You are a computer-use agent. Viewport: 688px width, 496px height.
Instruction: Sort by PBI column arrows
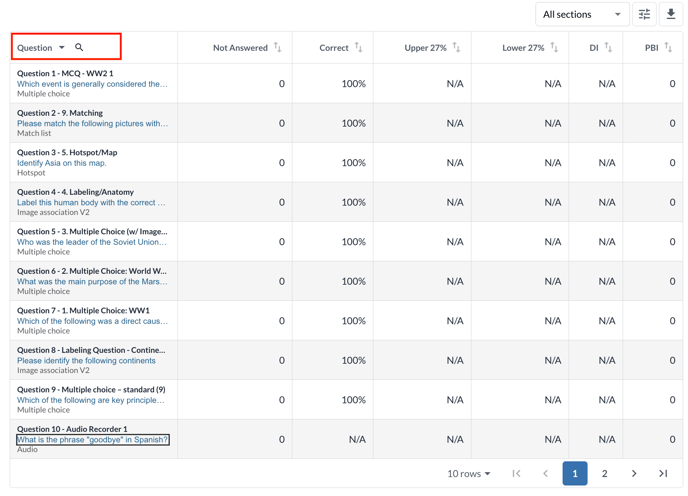tap(668, 47)
